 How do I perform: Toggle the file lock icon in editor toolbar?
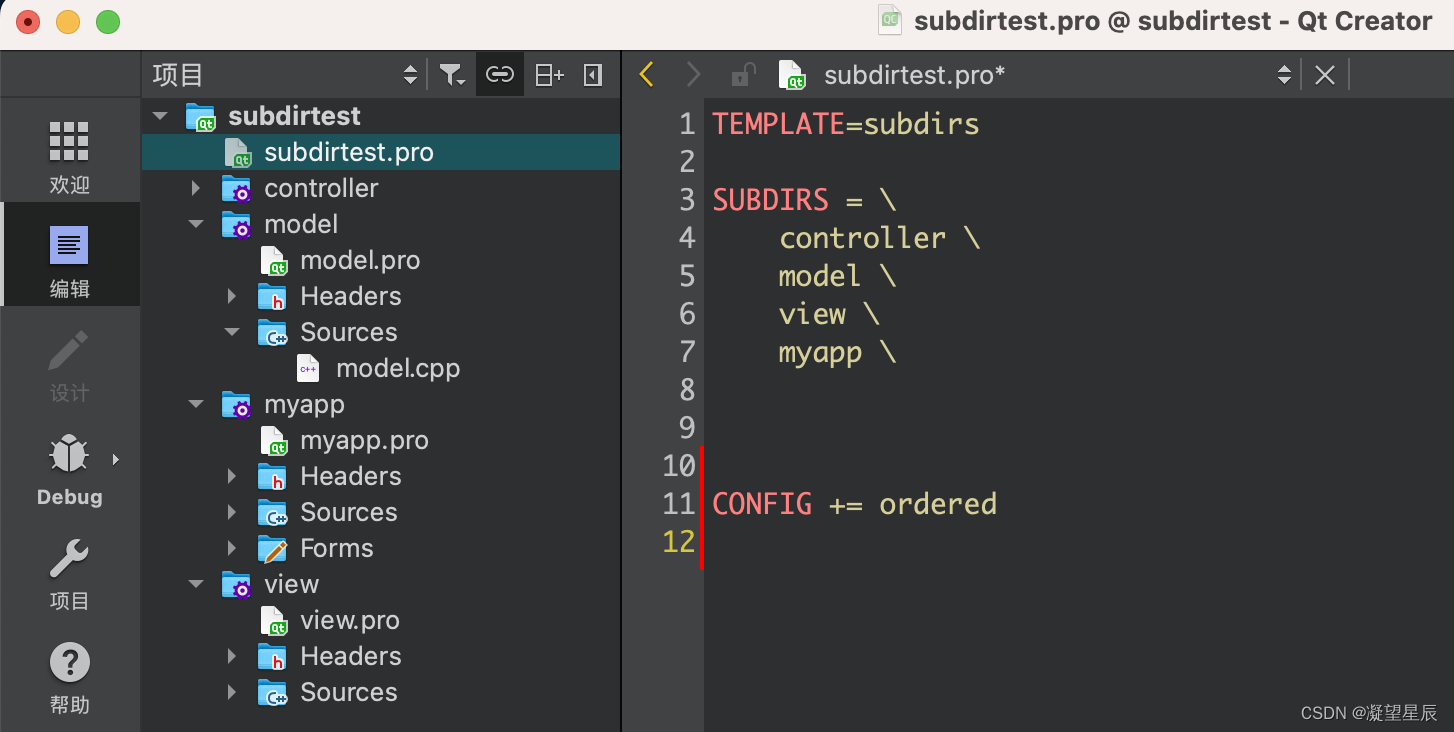pos(743,74)
